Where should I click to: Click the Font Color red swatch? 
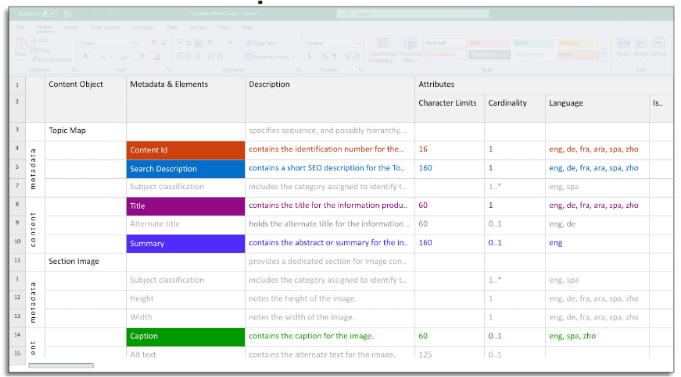click(x=157, y=56)
